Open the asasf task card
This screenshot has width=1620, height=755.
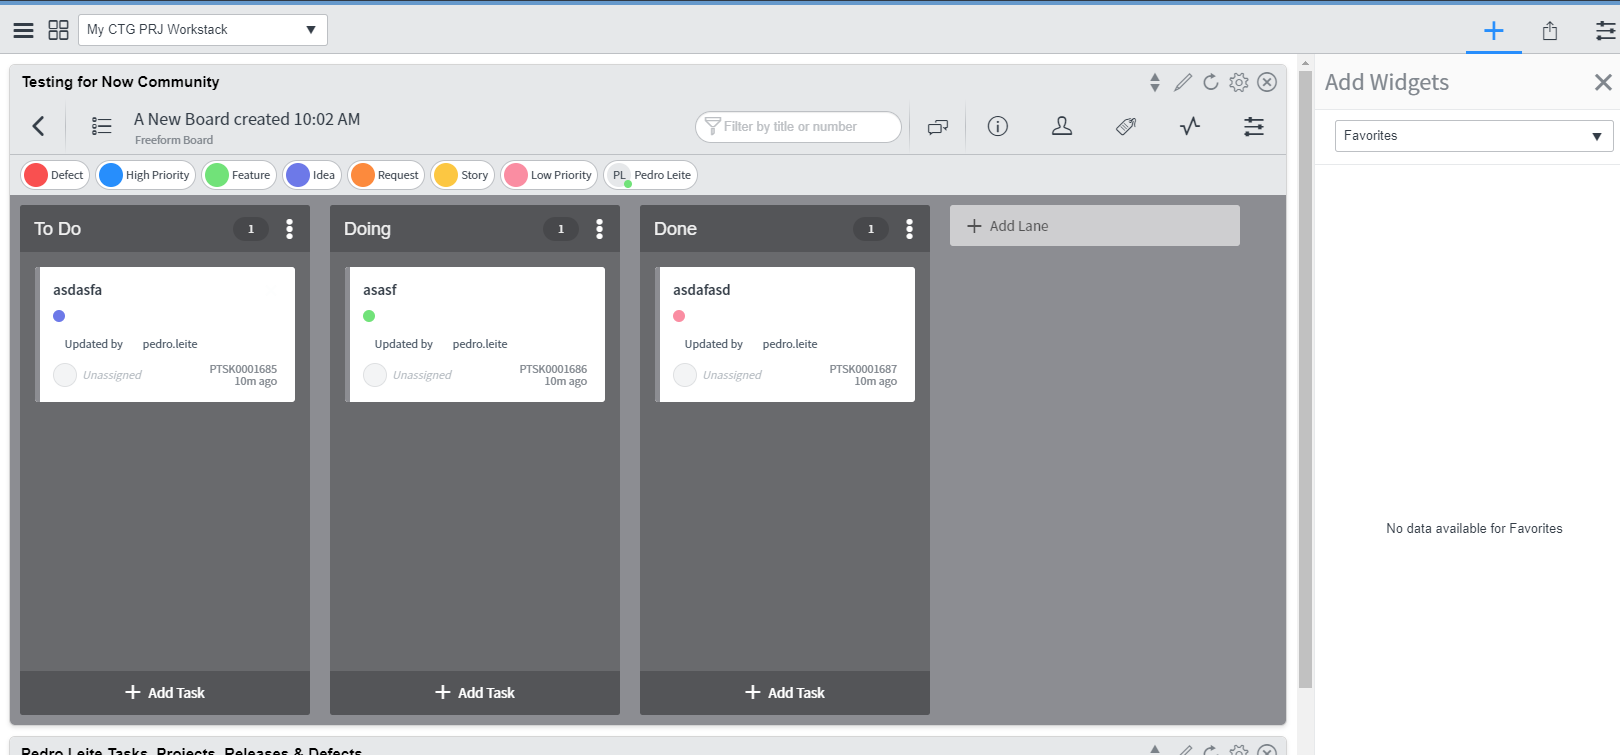point(475,334)
